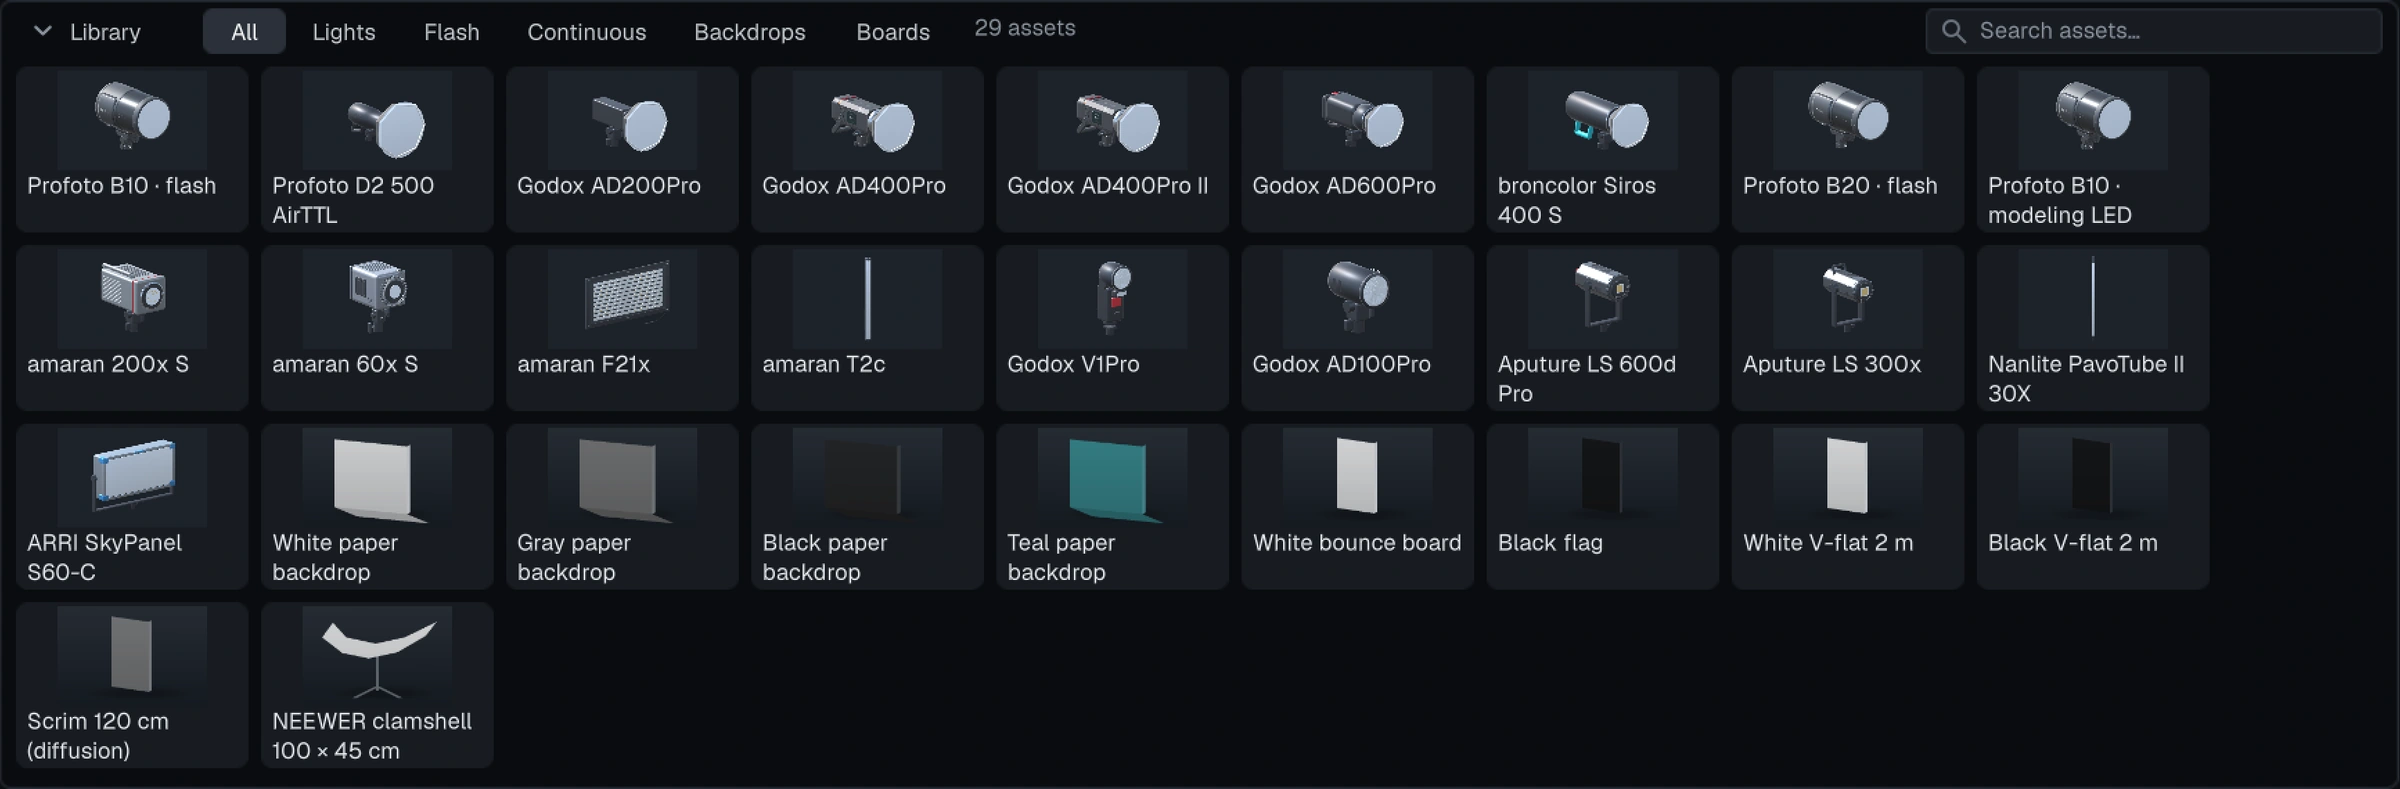Screen dimensions: 2400x789
Task: Select the Aputure LS 600d Pro
Action: pyautogui.click(x=1602, y=328)
